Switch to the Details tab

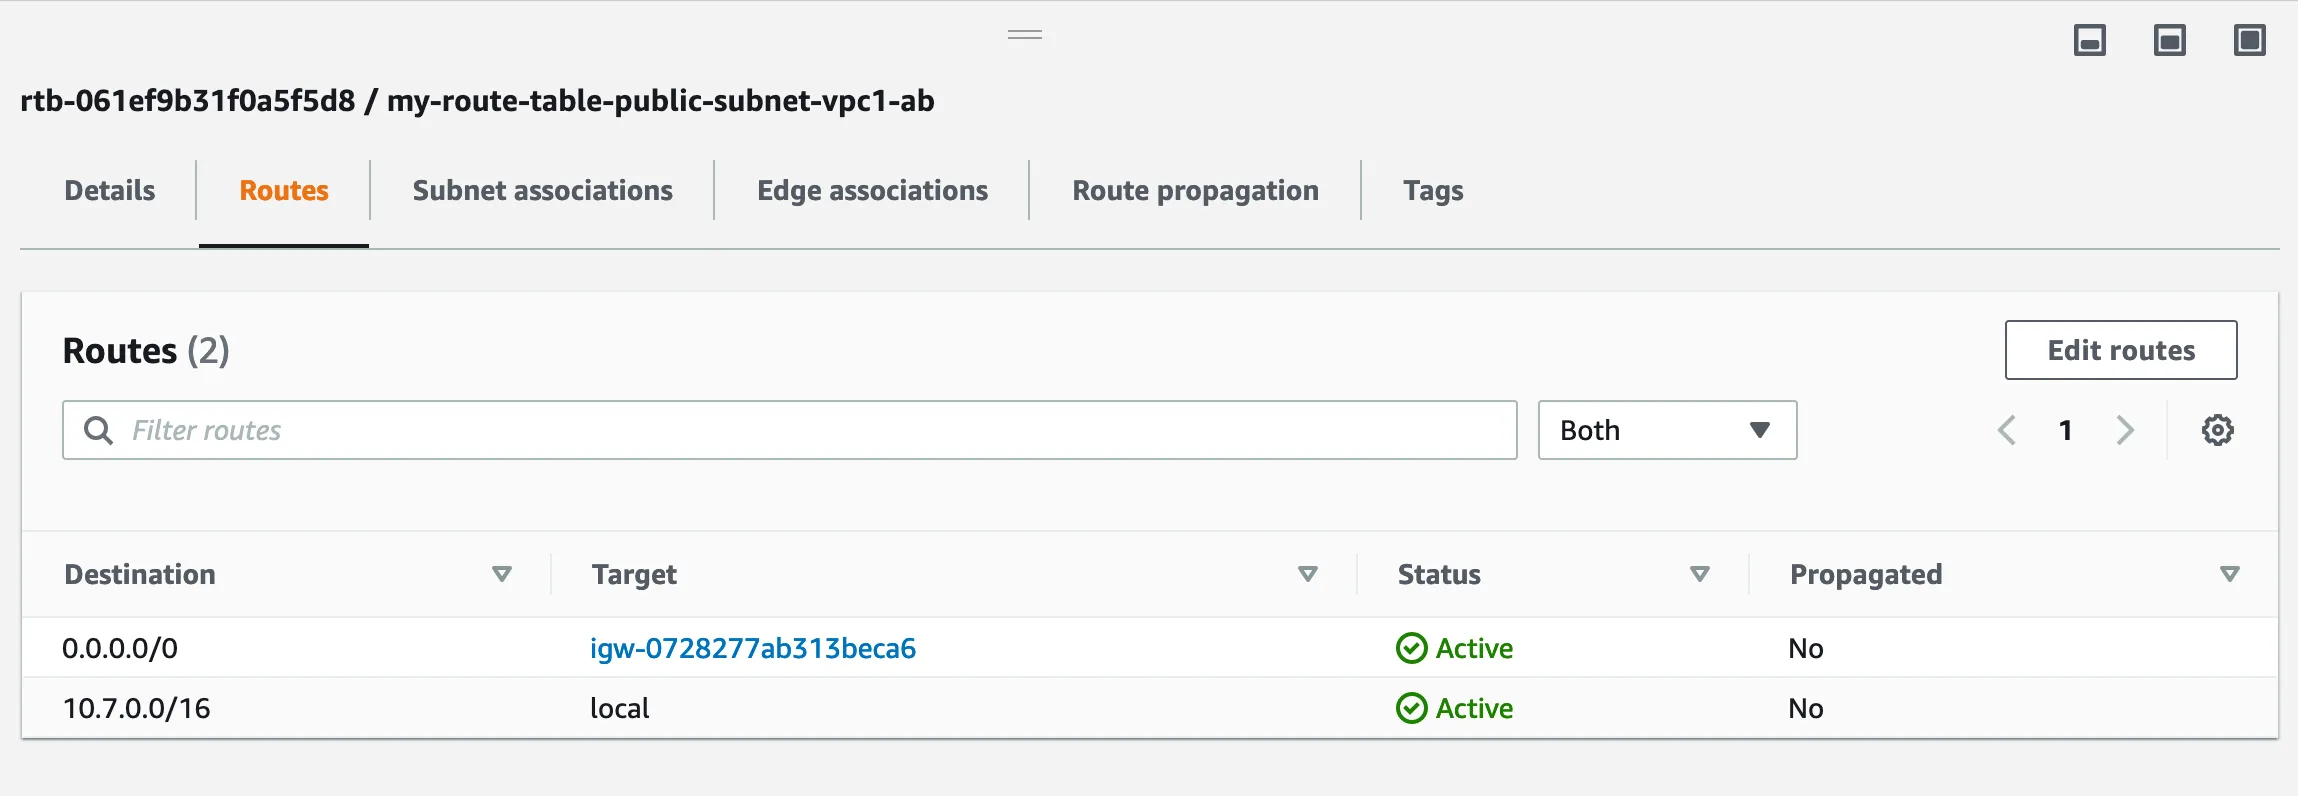click(x=110, y=190)
